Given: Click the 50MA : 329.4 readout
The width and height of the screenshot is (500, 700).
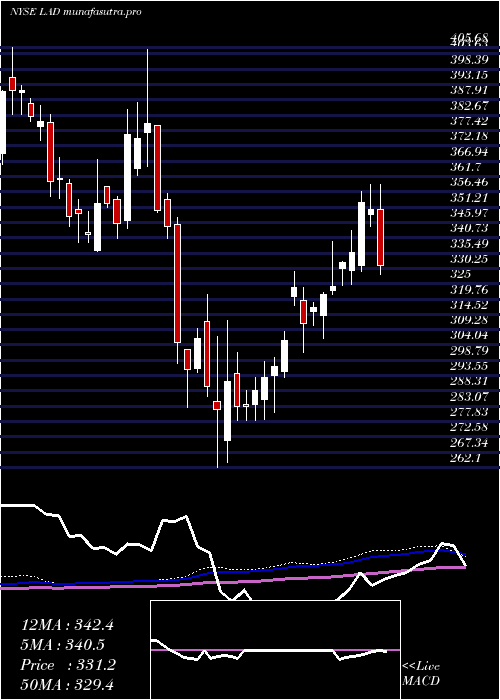Looking at the screenshot, I should pyautogui.click(x=68, y=685).
